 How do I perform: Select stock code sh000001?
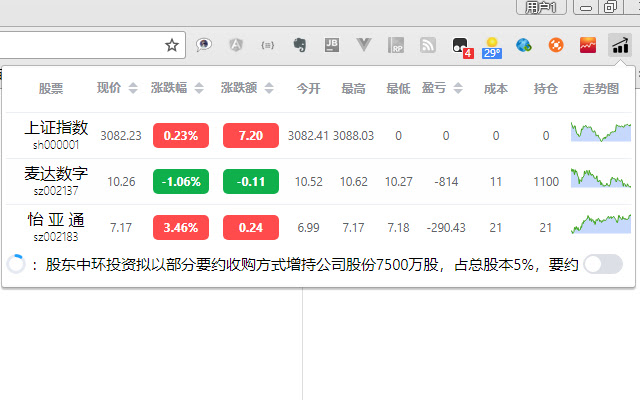point(56,145)
